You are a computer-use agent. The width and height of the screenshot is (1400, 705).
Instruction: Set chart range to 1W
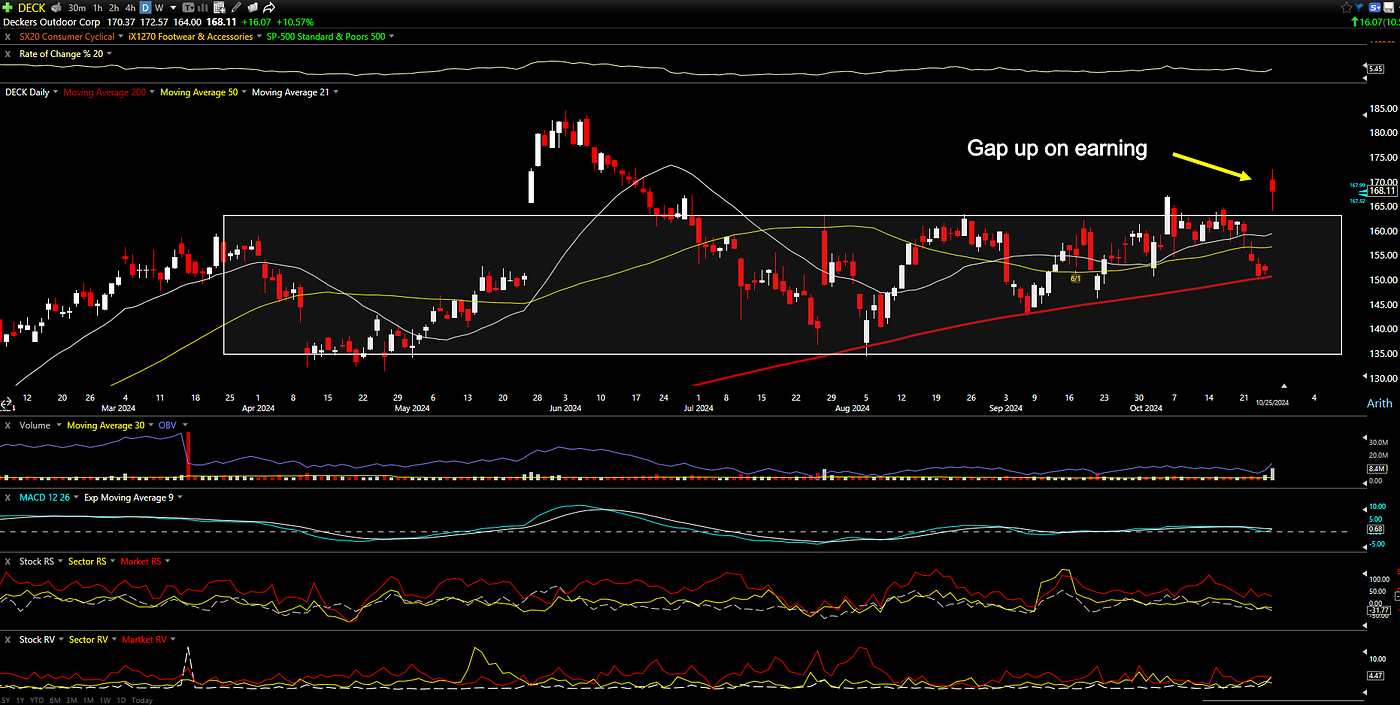[x=105, y=700]
